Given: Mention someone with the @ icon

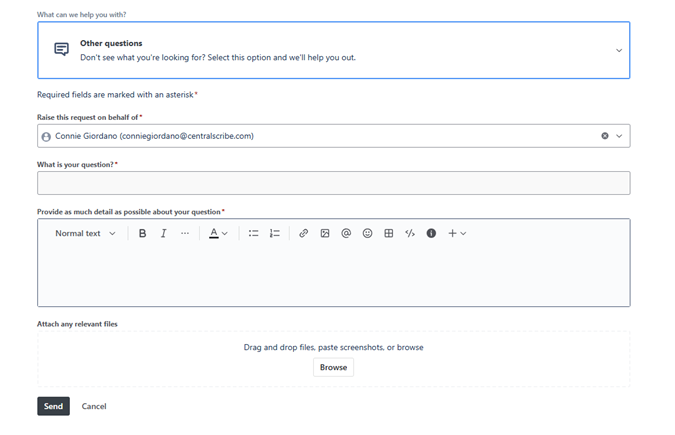Looking at the screenshot, I should coord(346,233).
